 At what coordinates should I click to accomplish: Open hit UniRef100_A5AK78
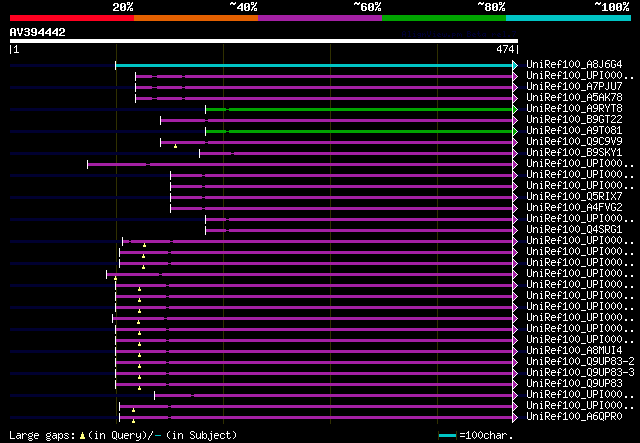pyautogui.click(x=574, y=98)
